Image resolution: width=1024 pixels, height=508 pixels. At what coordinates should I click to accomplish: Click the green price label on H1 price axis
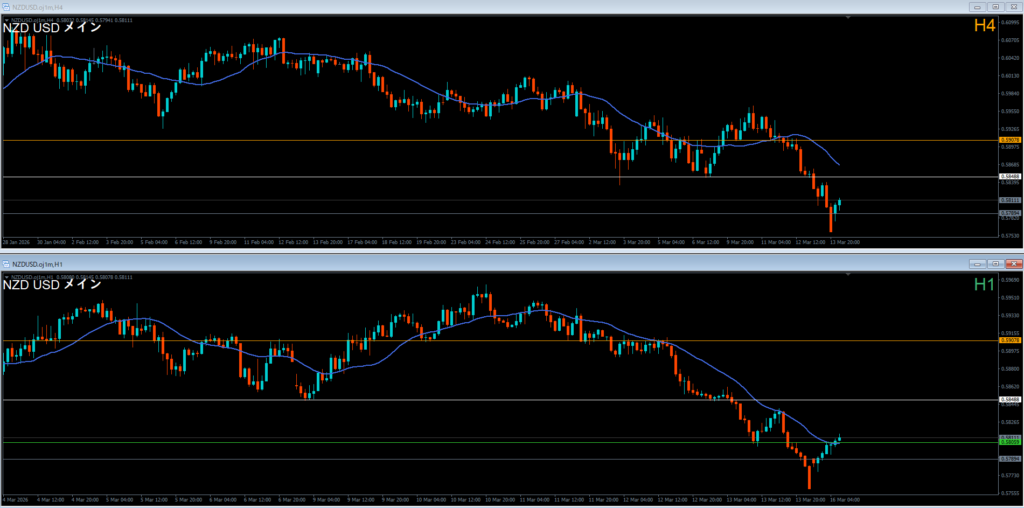pyautogui.click(x=1009, y=442)
